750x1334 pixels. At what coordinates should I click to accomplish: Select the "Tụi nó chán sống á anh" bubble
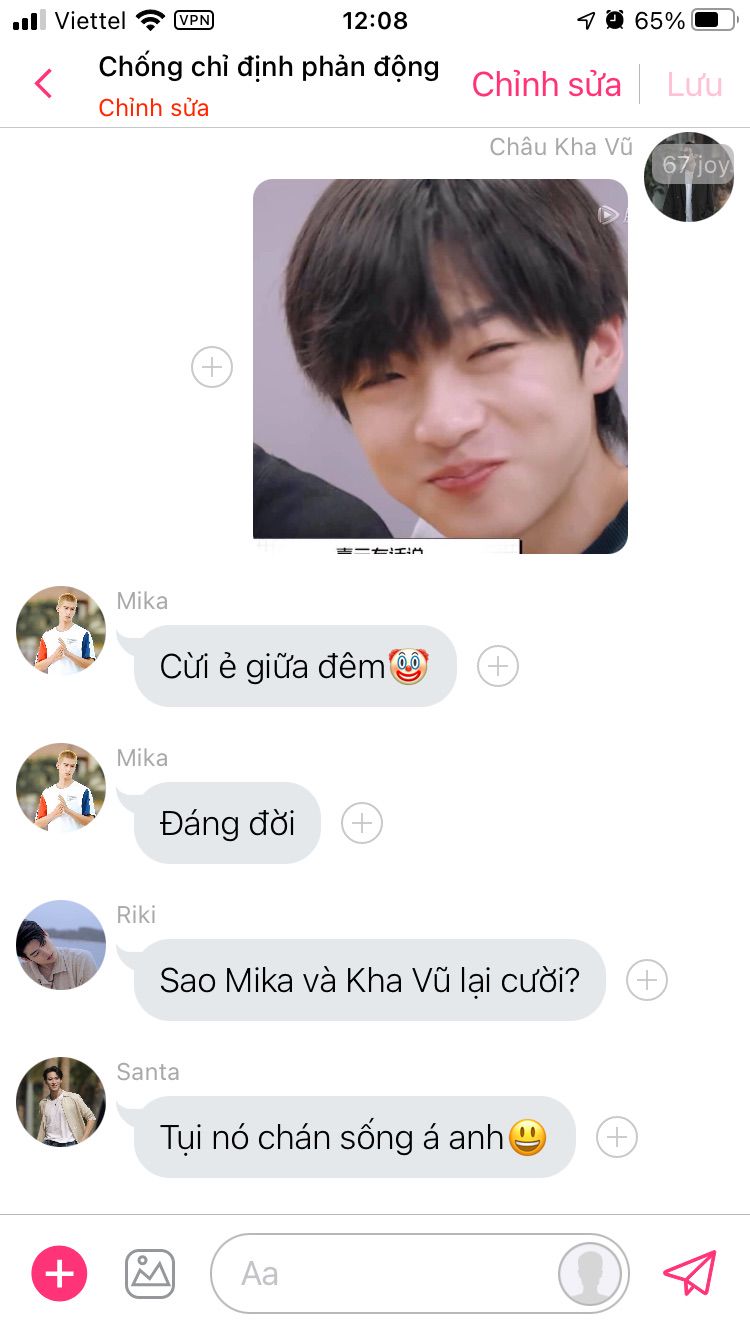[x=354, y=1137]
